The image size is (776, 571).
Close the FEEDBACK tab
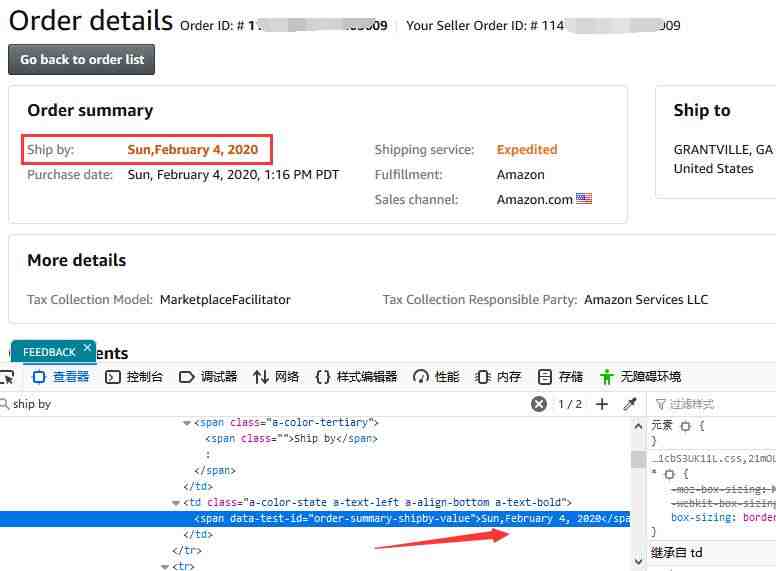[x=87, y=347]
